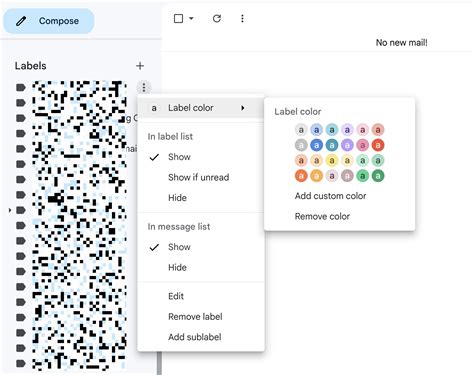Click the highlighted three-dot label options button
474x375 pixels.
144,88
